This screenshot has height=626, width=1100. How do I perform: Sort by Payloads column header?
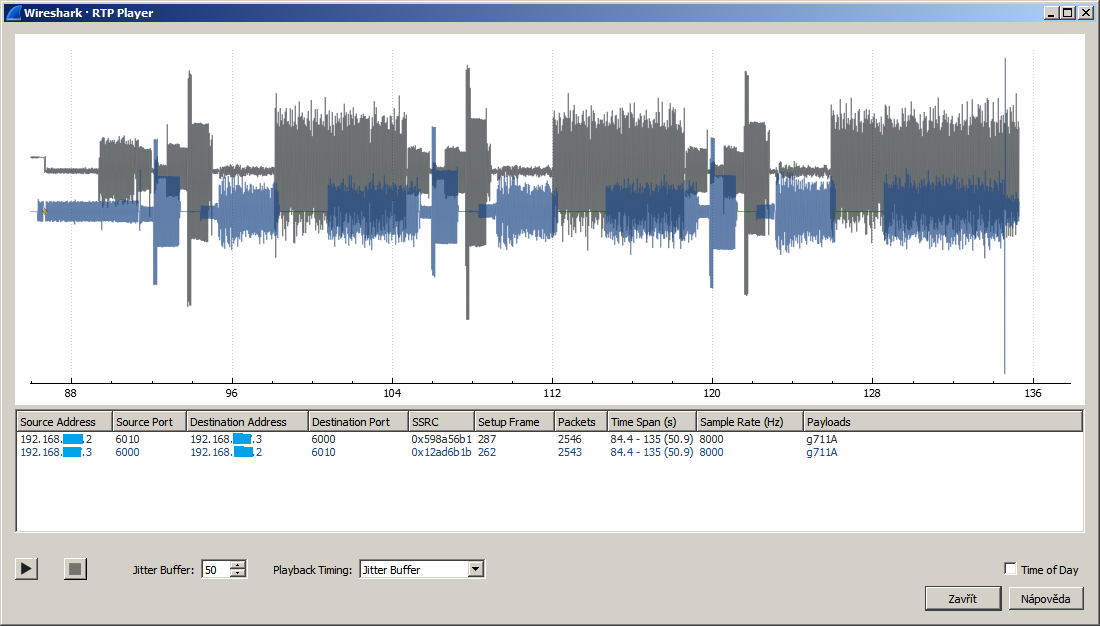click(943, 422)
